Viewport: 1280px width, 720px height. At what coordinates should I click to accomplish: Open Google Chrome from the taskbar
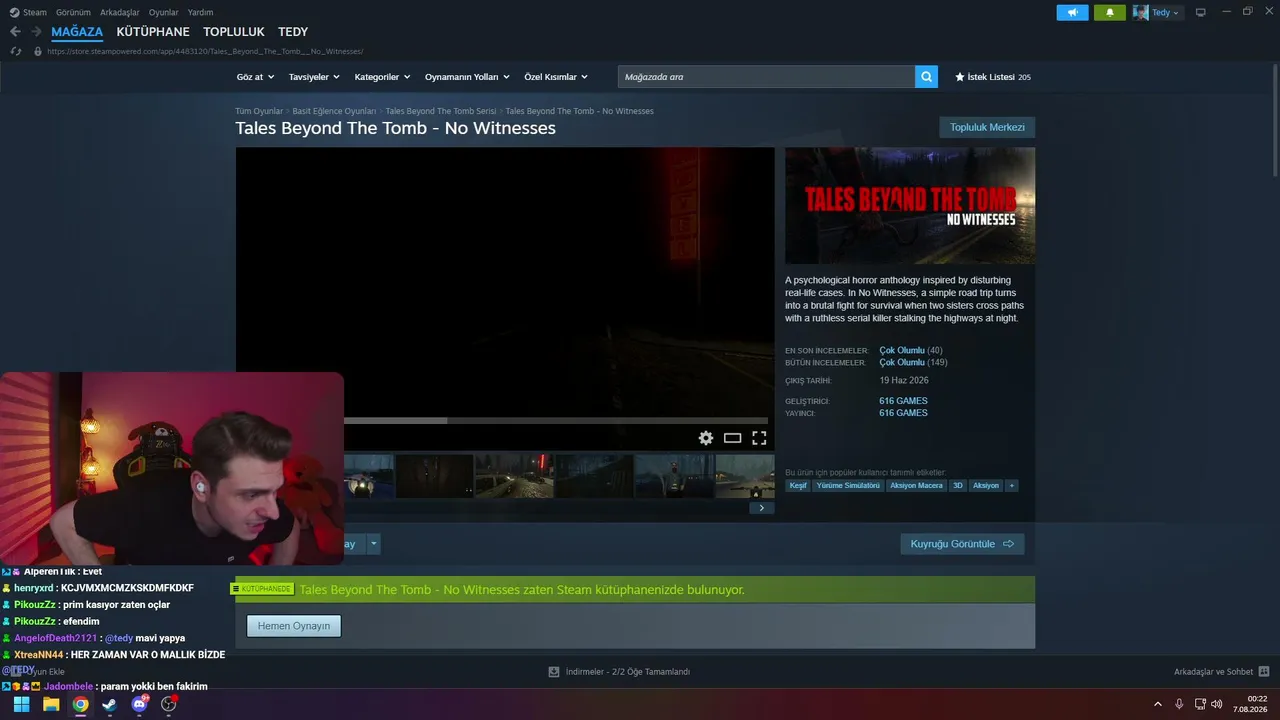click(x=80, y=704)
